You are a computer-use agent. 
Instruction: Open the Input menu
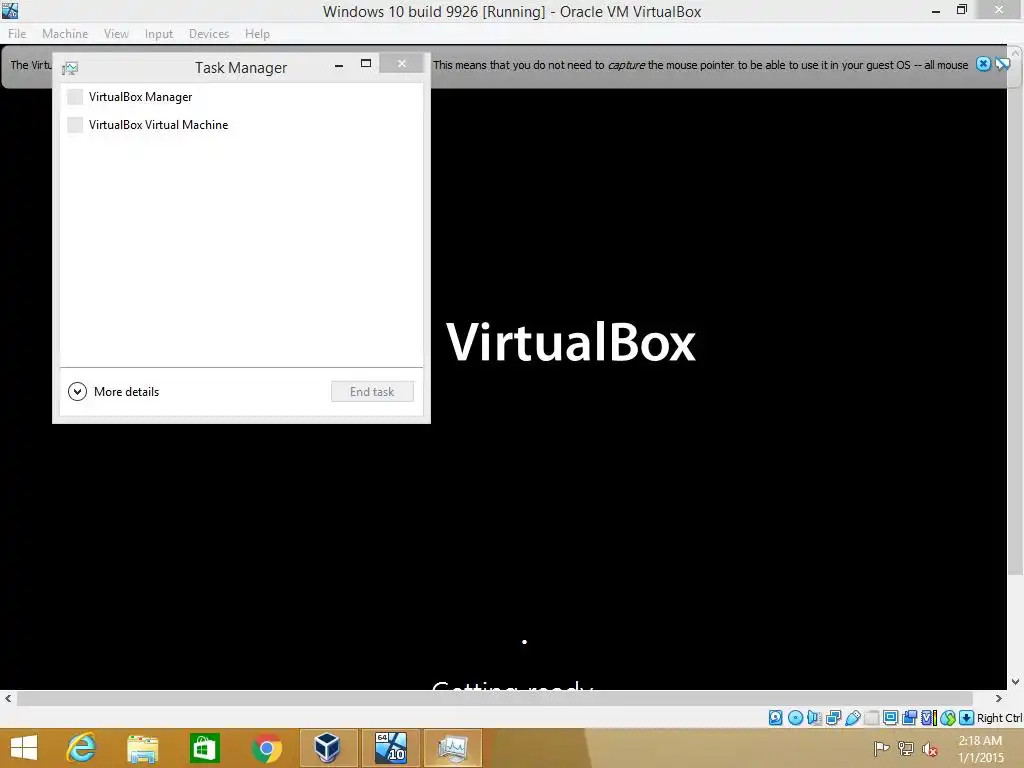[159, 33]
